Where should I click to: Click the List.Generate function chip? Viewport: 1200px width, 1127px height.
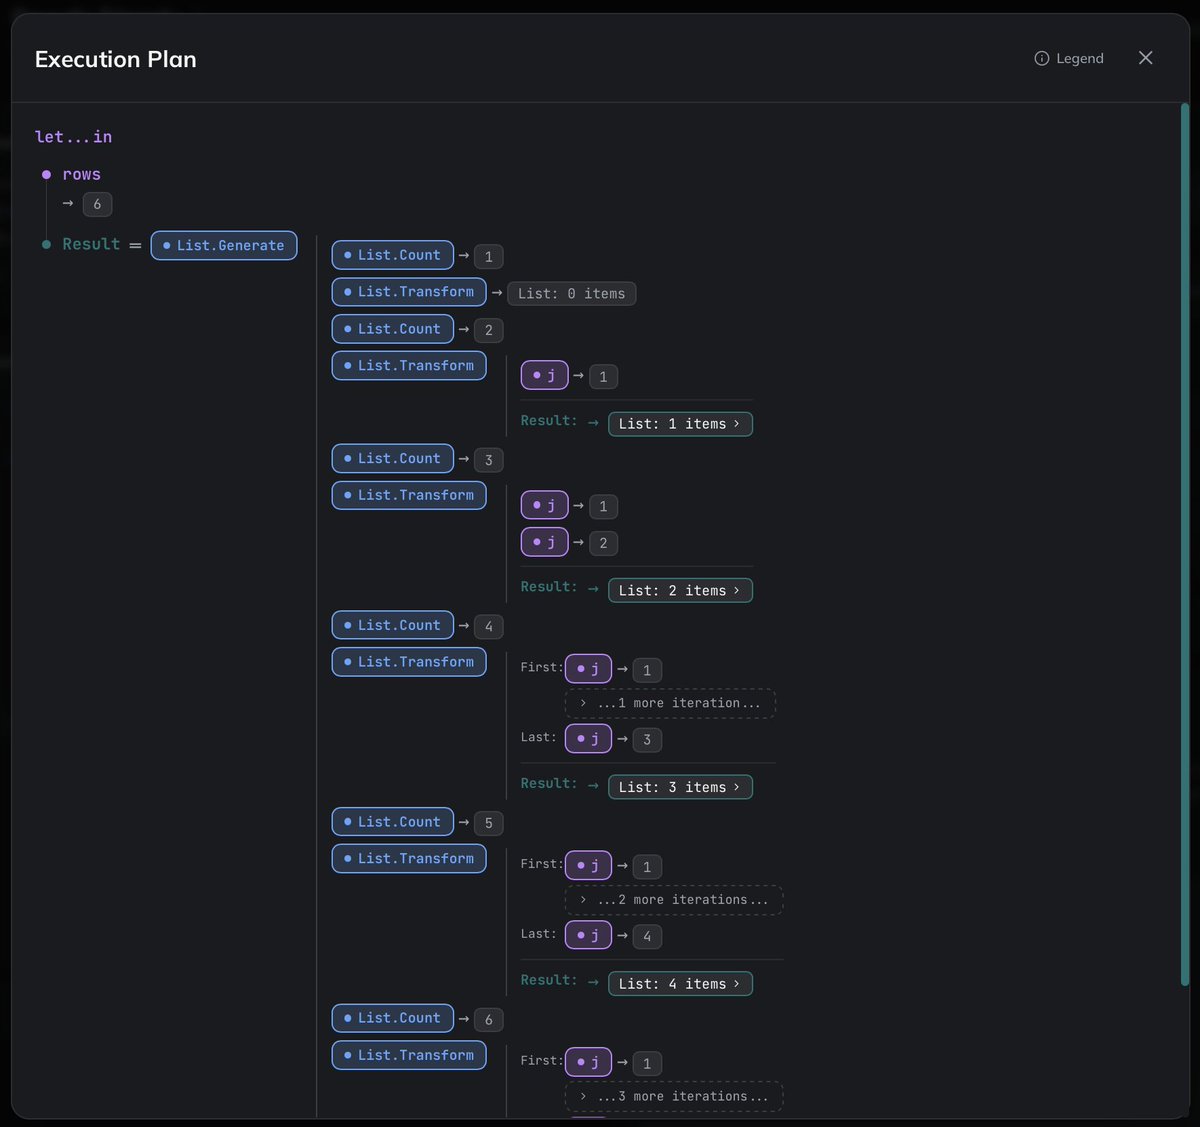(x=224, y=245)
